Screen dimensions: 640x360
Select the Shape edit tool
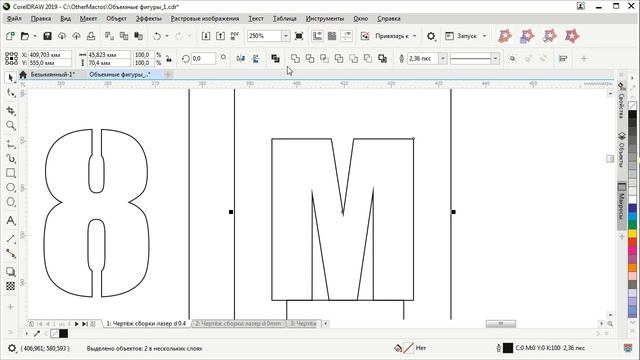point(11,93)
